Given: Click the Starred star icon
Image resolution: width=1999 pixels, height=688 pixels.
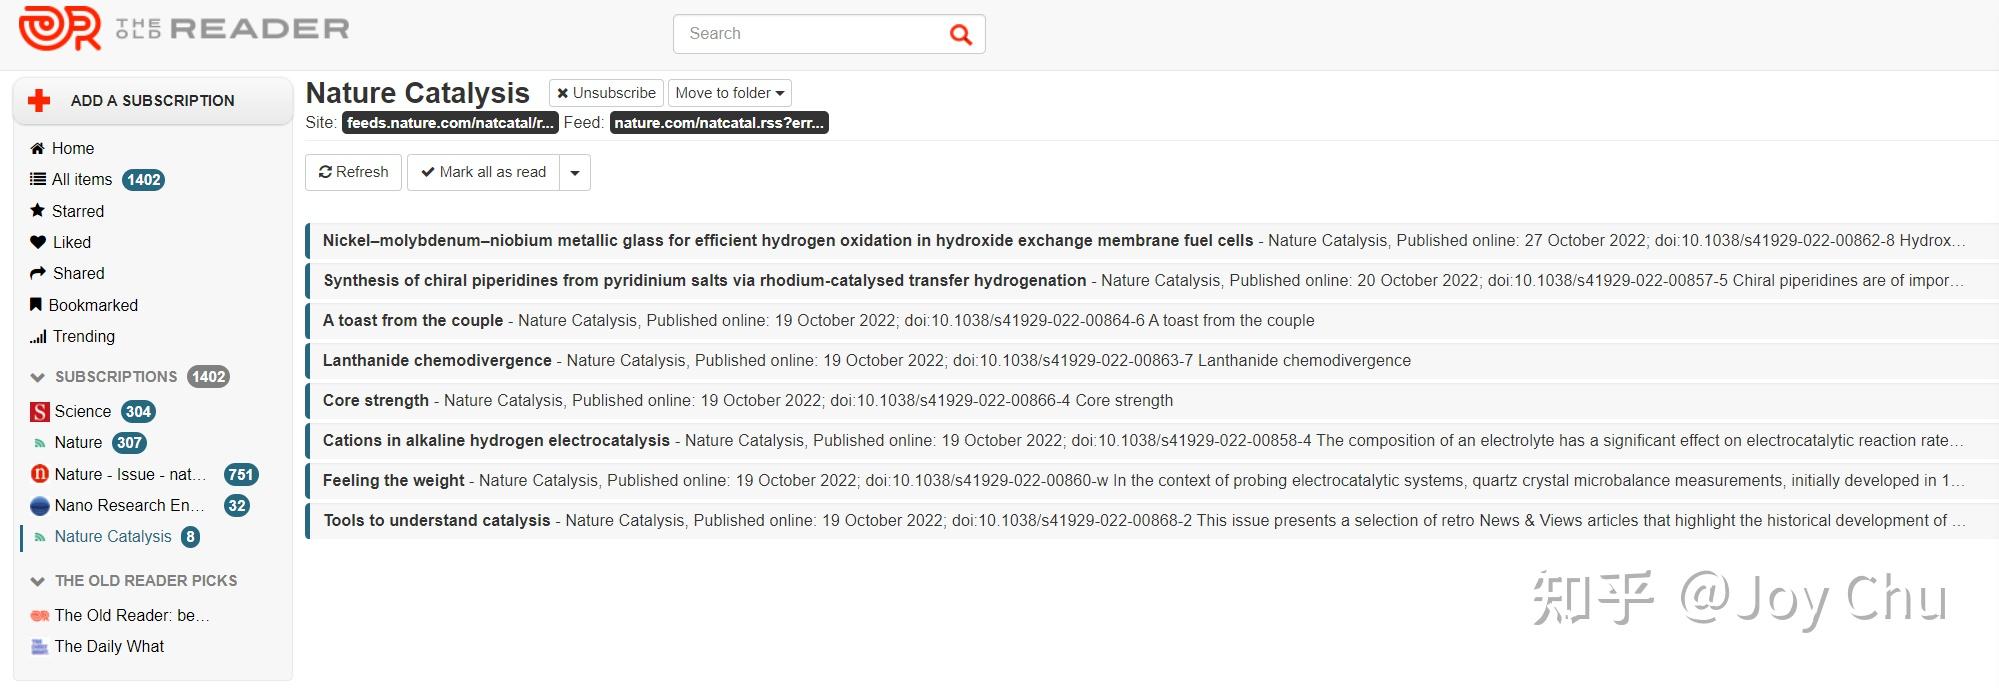Looking at the screenshot, I should coord(37,210).
